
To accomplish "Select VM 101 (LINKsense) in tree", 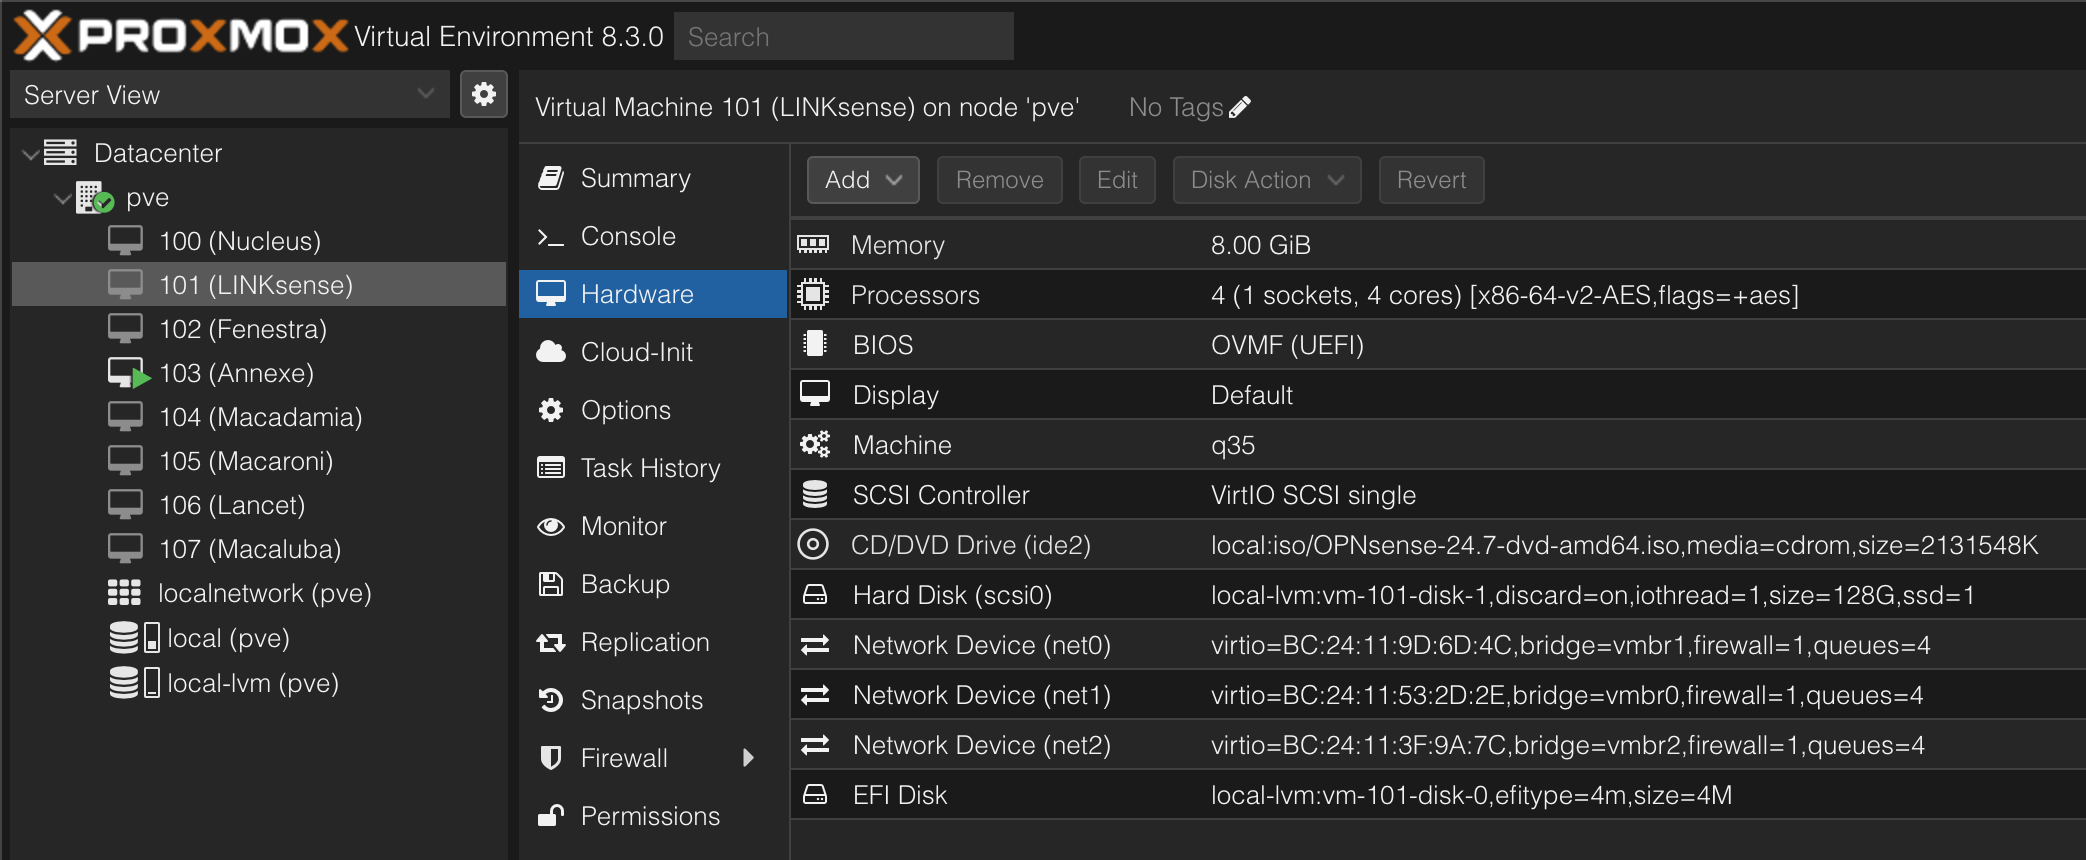I will pyautogui.click(x=259, y=285).
